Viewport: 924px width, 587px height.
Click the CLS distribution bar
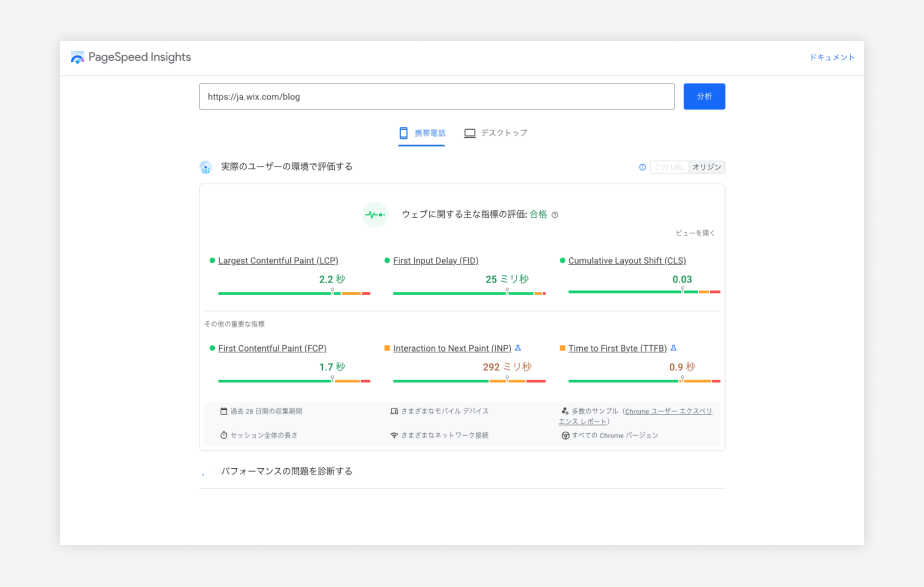pyautogui.click(x=644, y=292)
